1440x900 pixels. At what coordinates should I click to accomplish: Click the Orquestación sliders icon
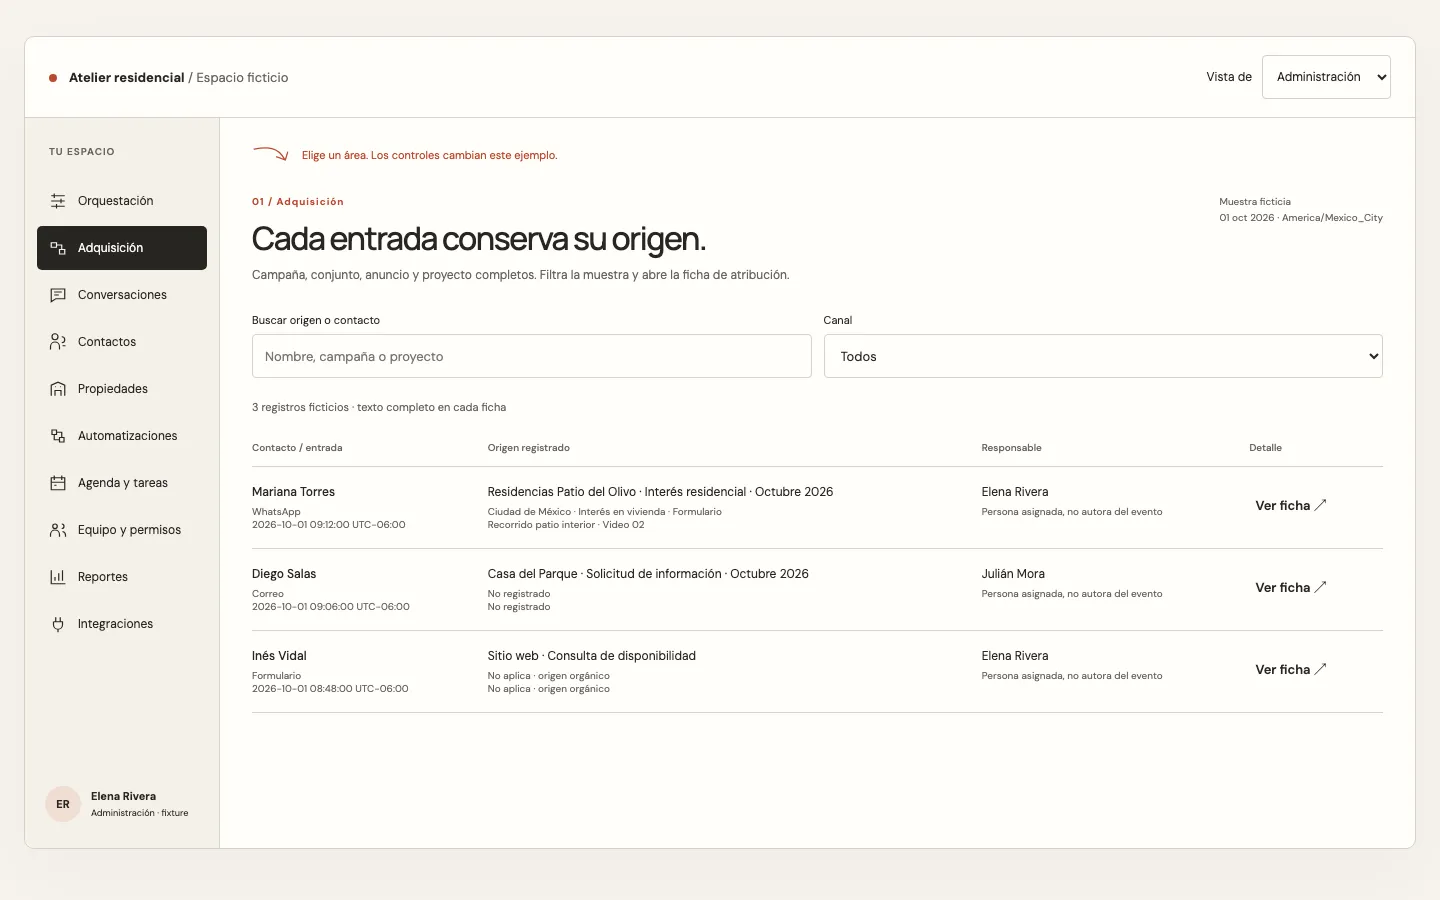58,201
